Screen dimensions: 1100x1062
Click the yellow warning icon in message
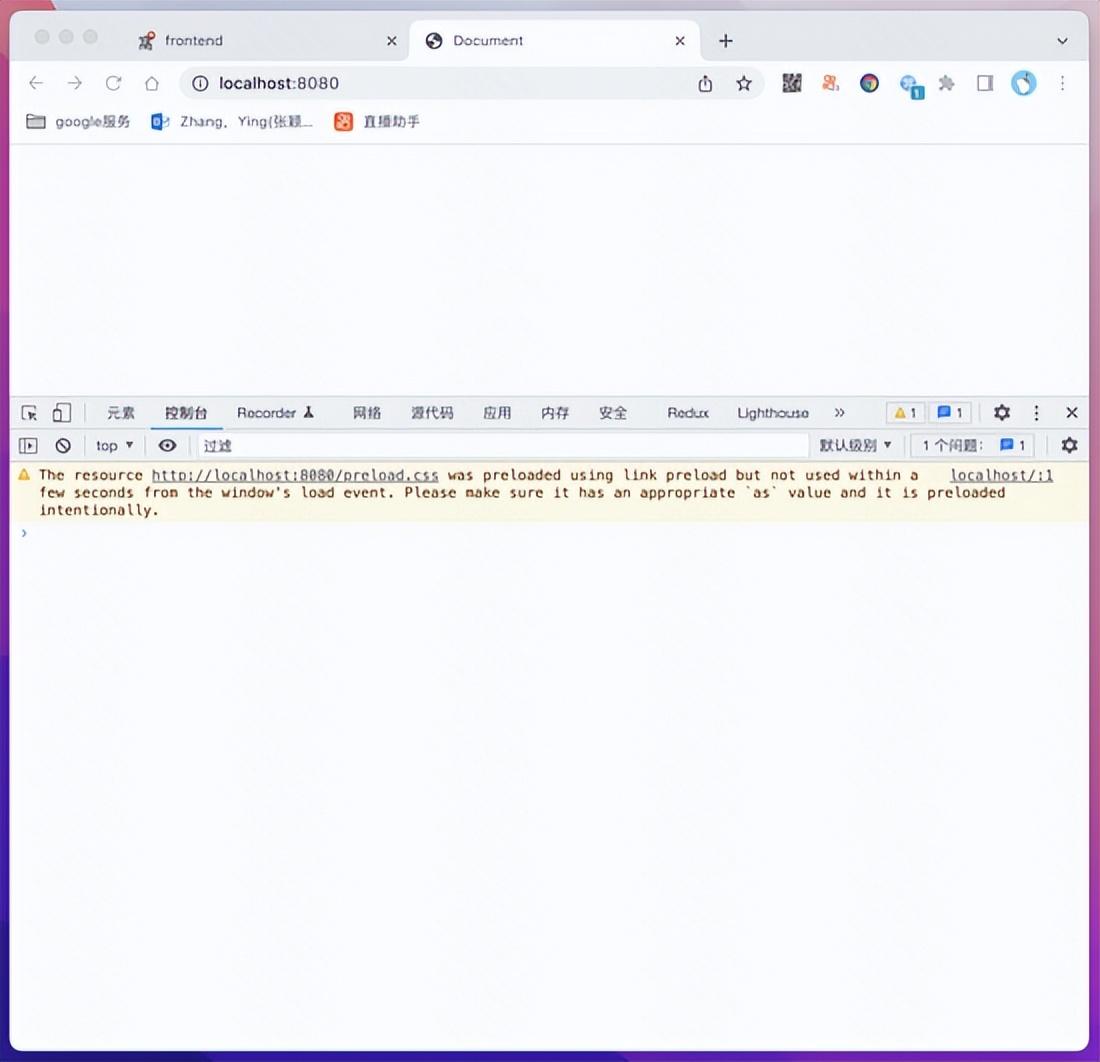[24, 475]
